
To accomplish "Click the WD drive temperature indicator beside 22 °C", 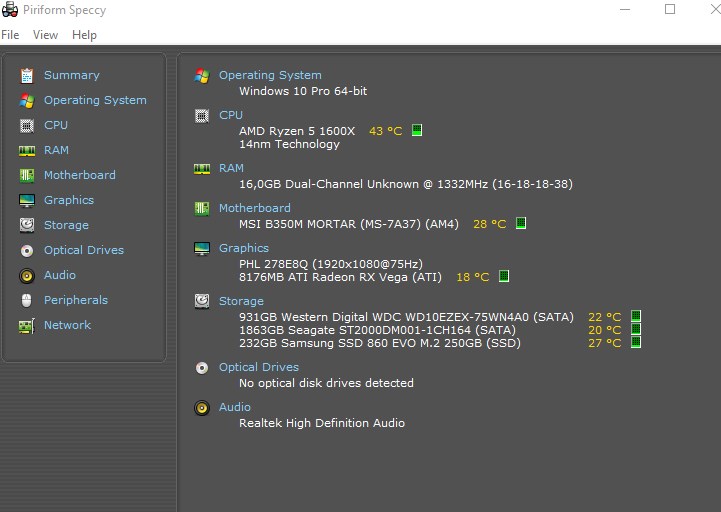I will click(636, 316).
